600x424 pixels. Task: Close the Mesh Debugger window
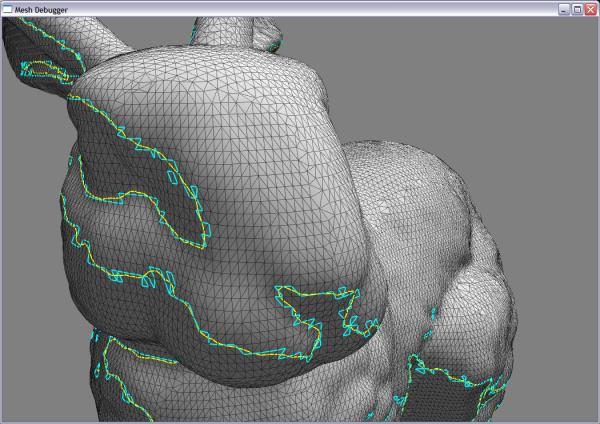click(x=590, y=10)
